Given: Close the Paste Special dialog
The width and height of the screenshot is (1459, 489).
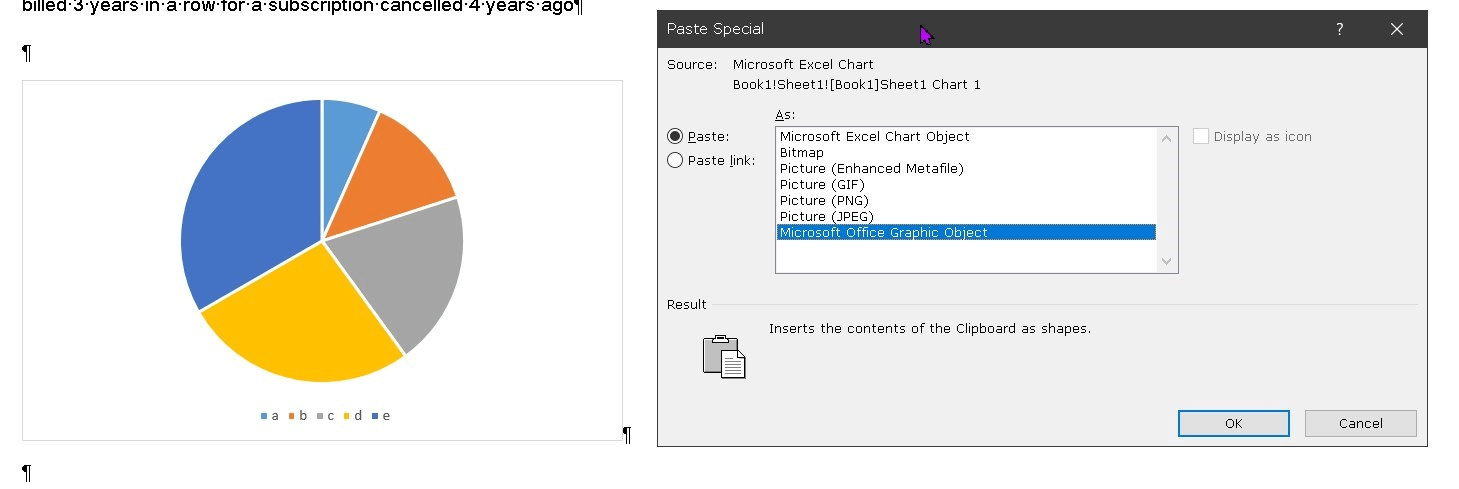Looking at the screenshot, I should (1397, 29).
